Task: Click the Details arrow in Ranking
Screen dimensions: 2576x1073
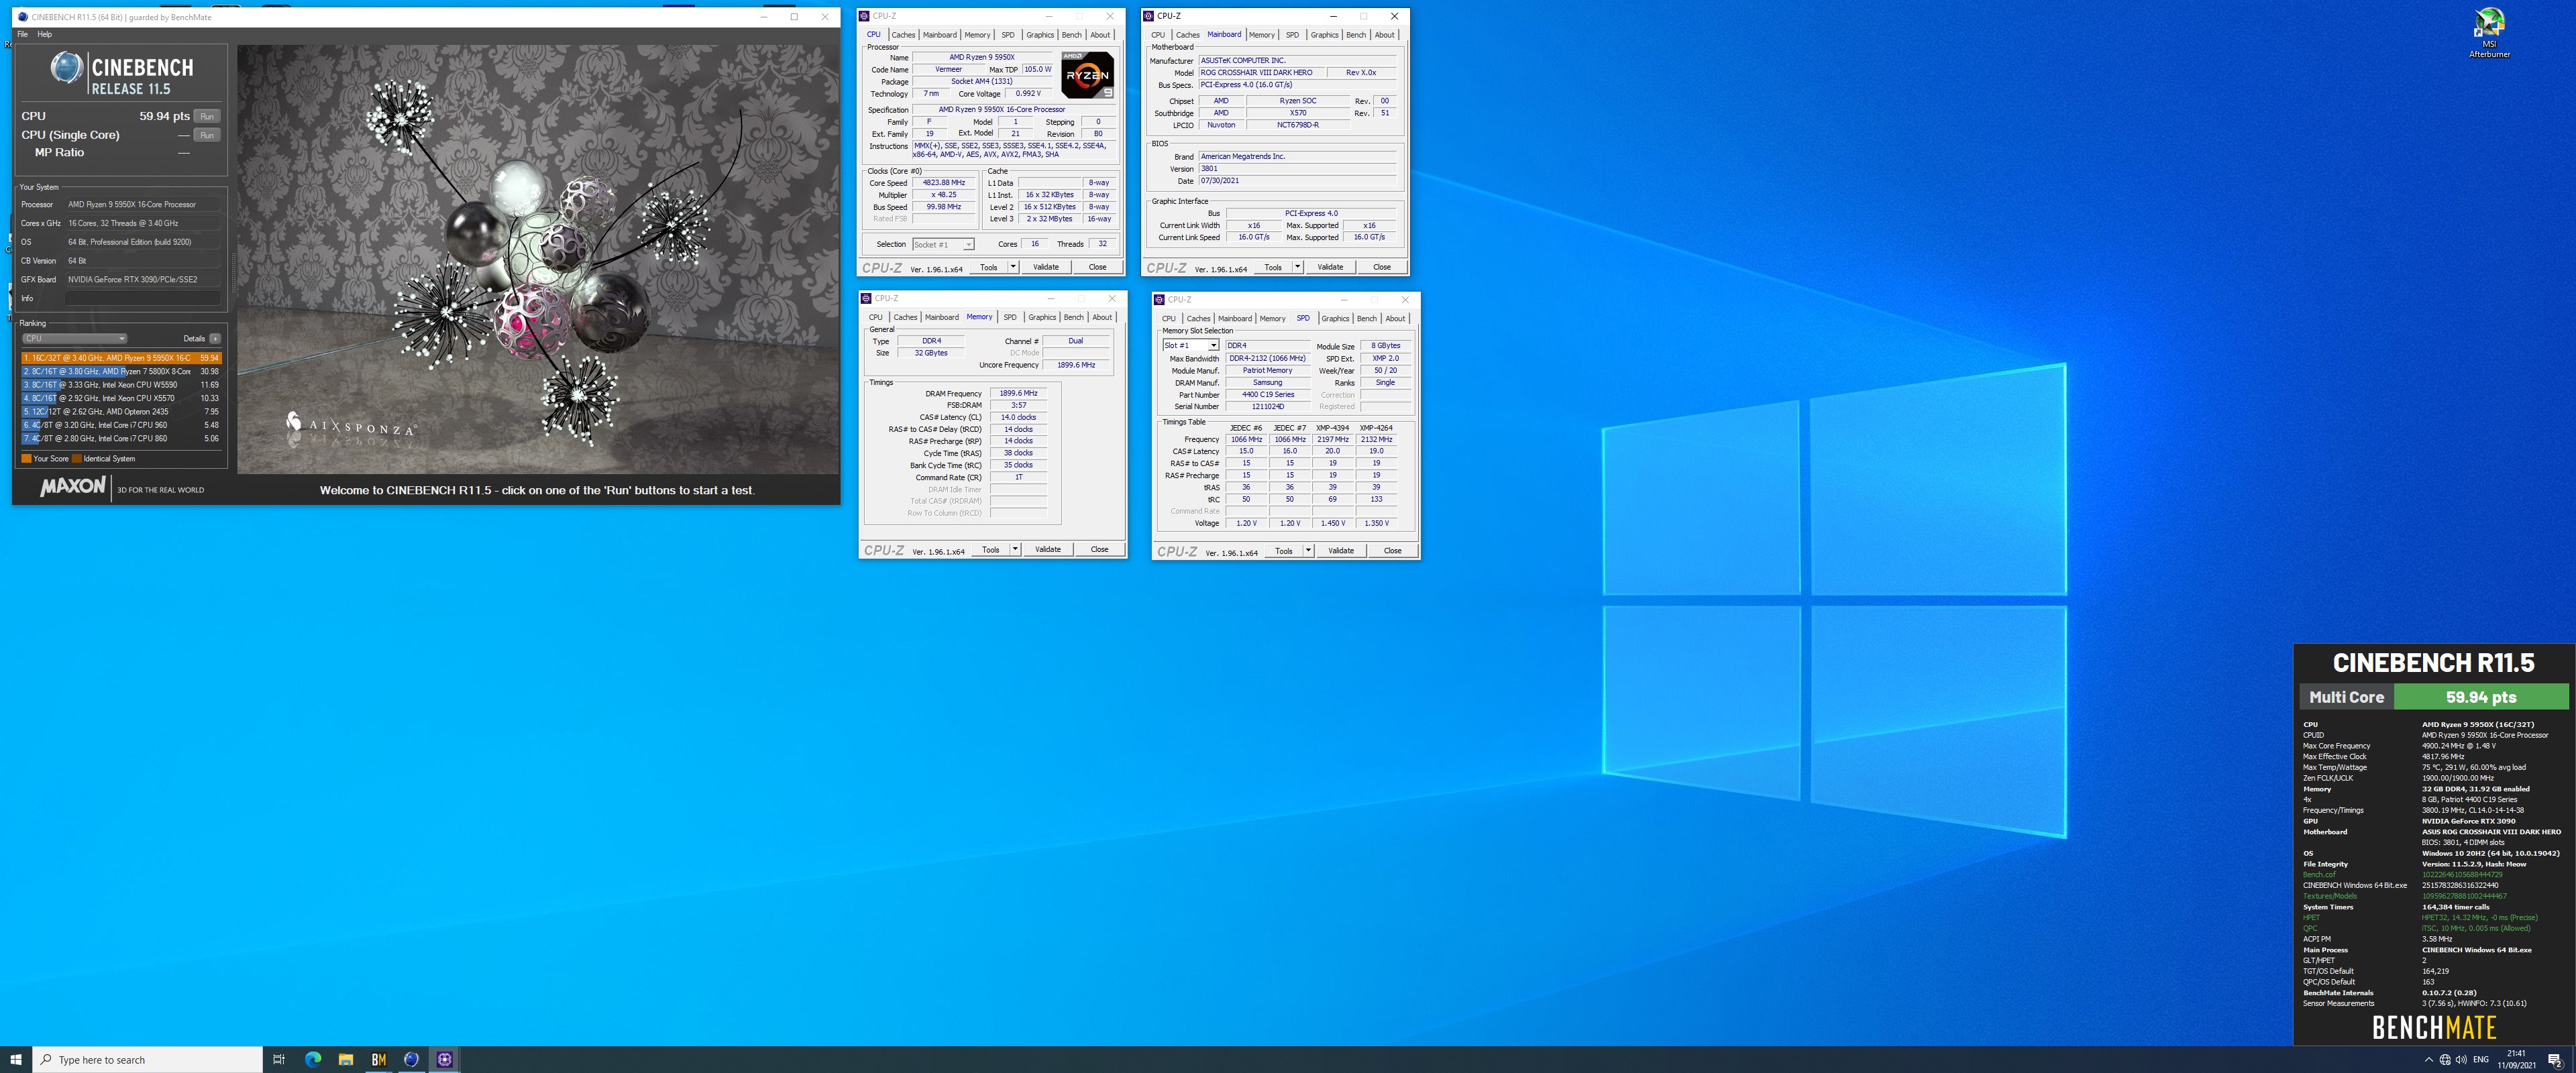Action: [x=215, y=338]
